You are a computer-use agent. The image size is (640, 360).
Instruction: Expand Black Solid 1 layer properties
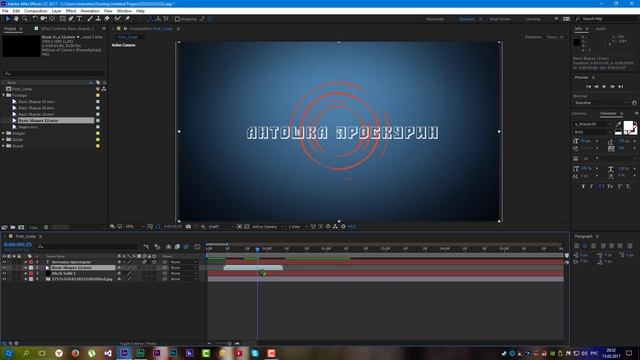25,273
